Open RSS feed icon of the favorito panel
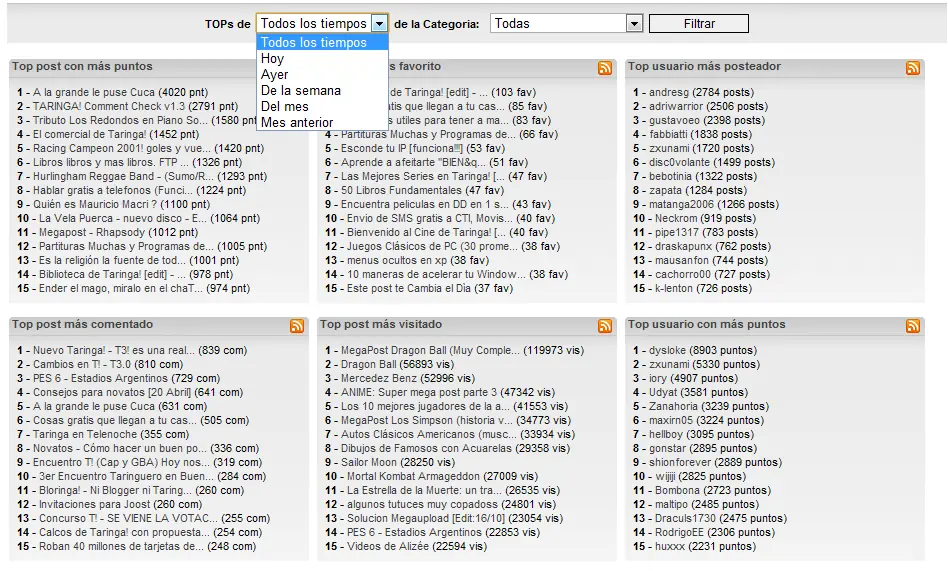The width and height of the screenshot is (948, 571). point(605,68)
